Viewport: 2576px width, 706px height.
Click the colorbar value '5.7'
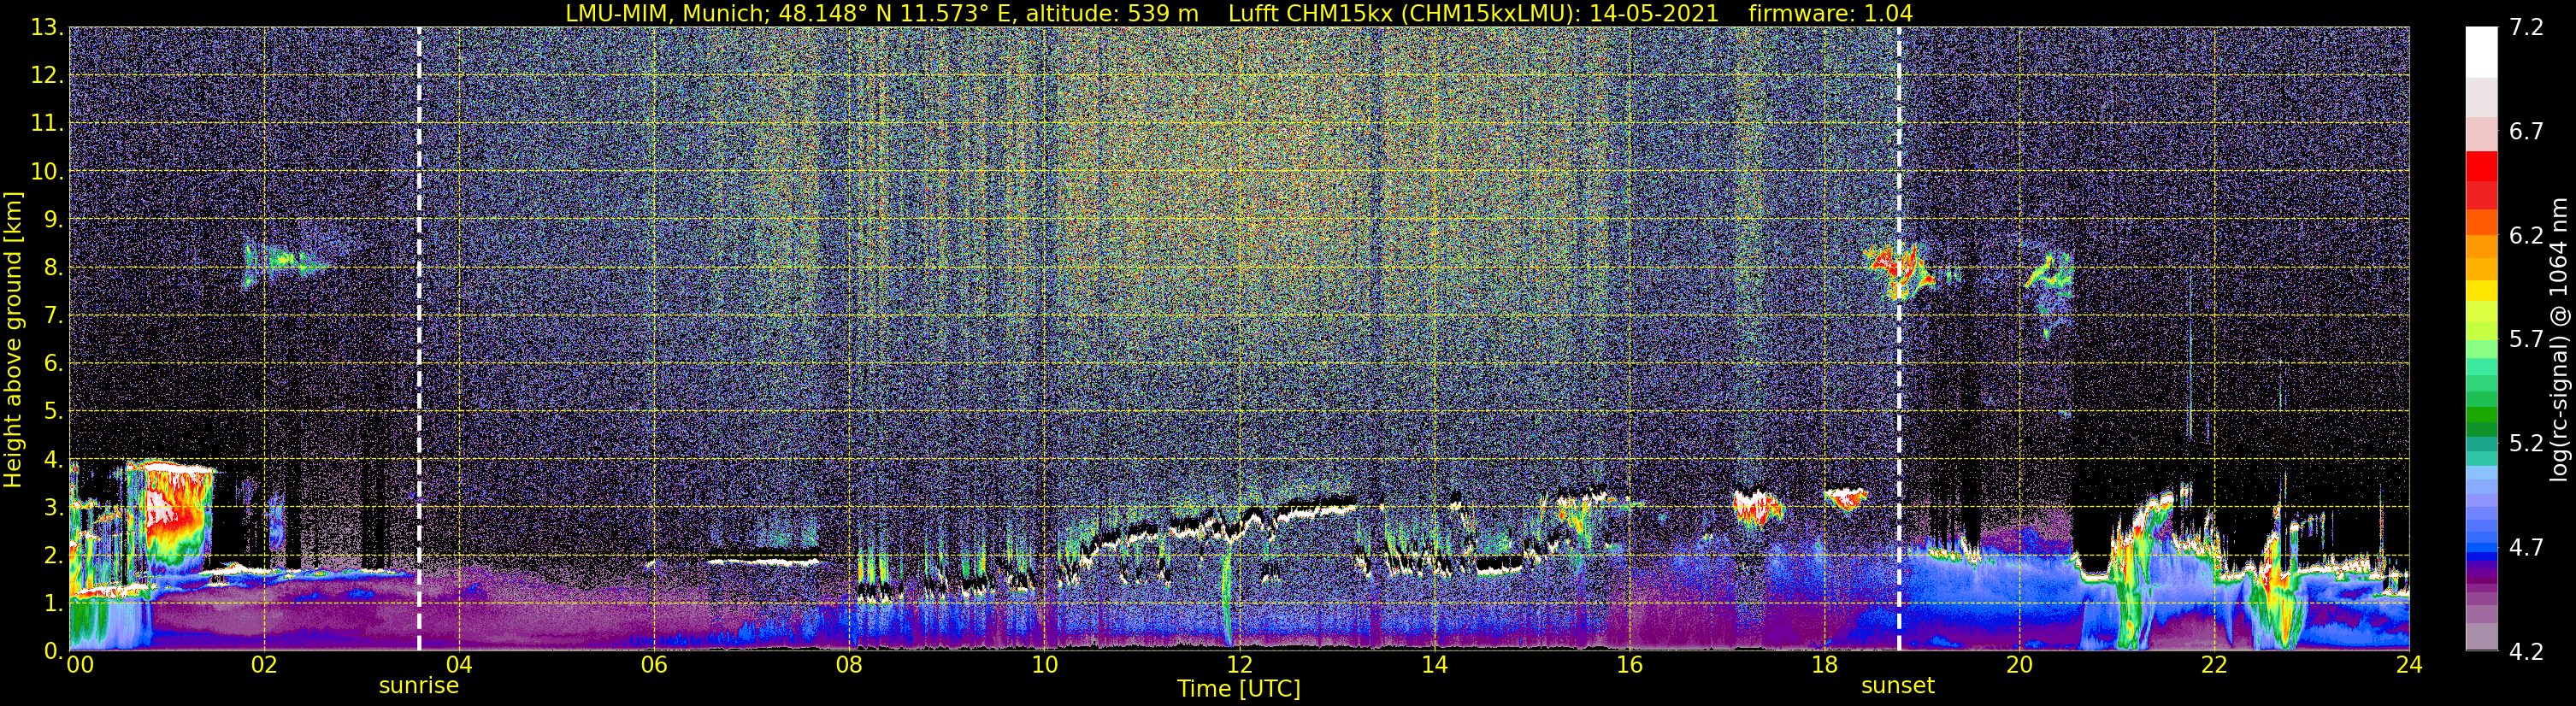point(2527,340)
